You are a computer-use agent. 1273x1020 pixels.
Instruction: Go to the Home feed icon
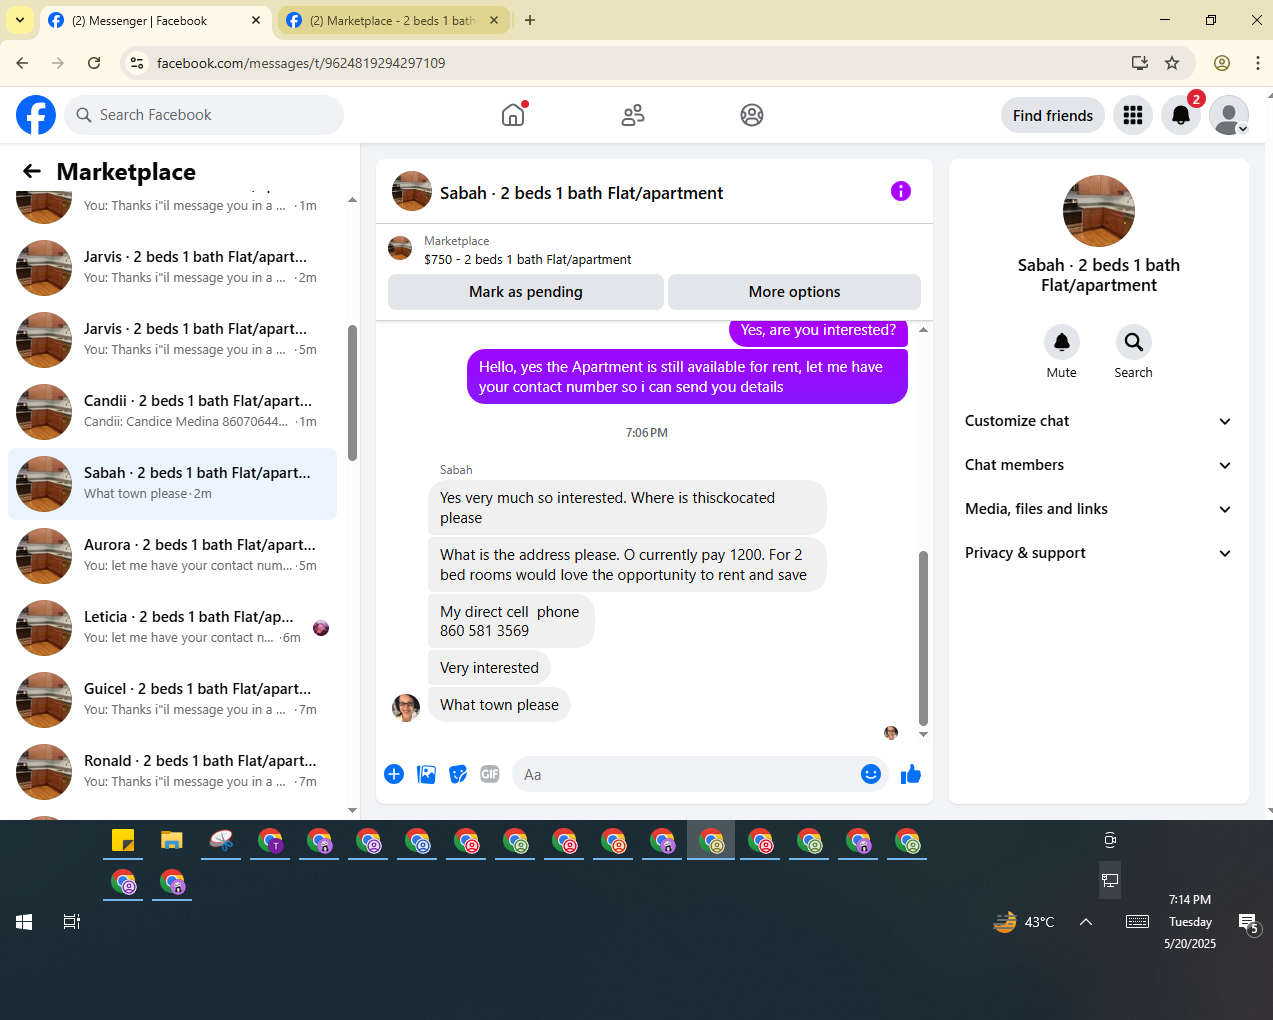(513, 115)
